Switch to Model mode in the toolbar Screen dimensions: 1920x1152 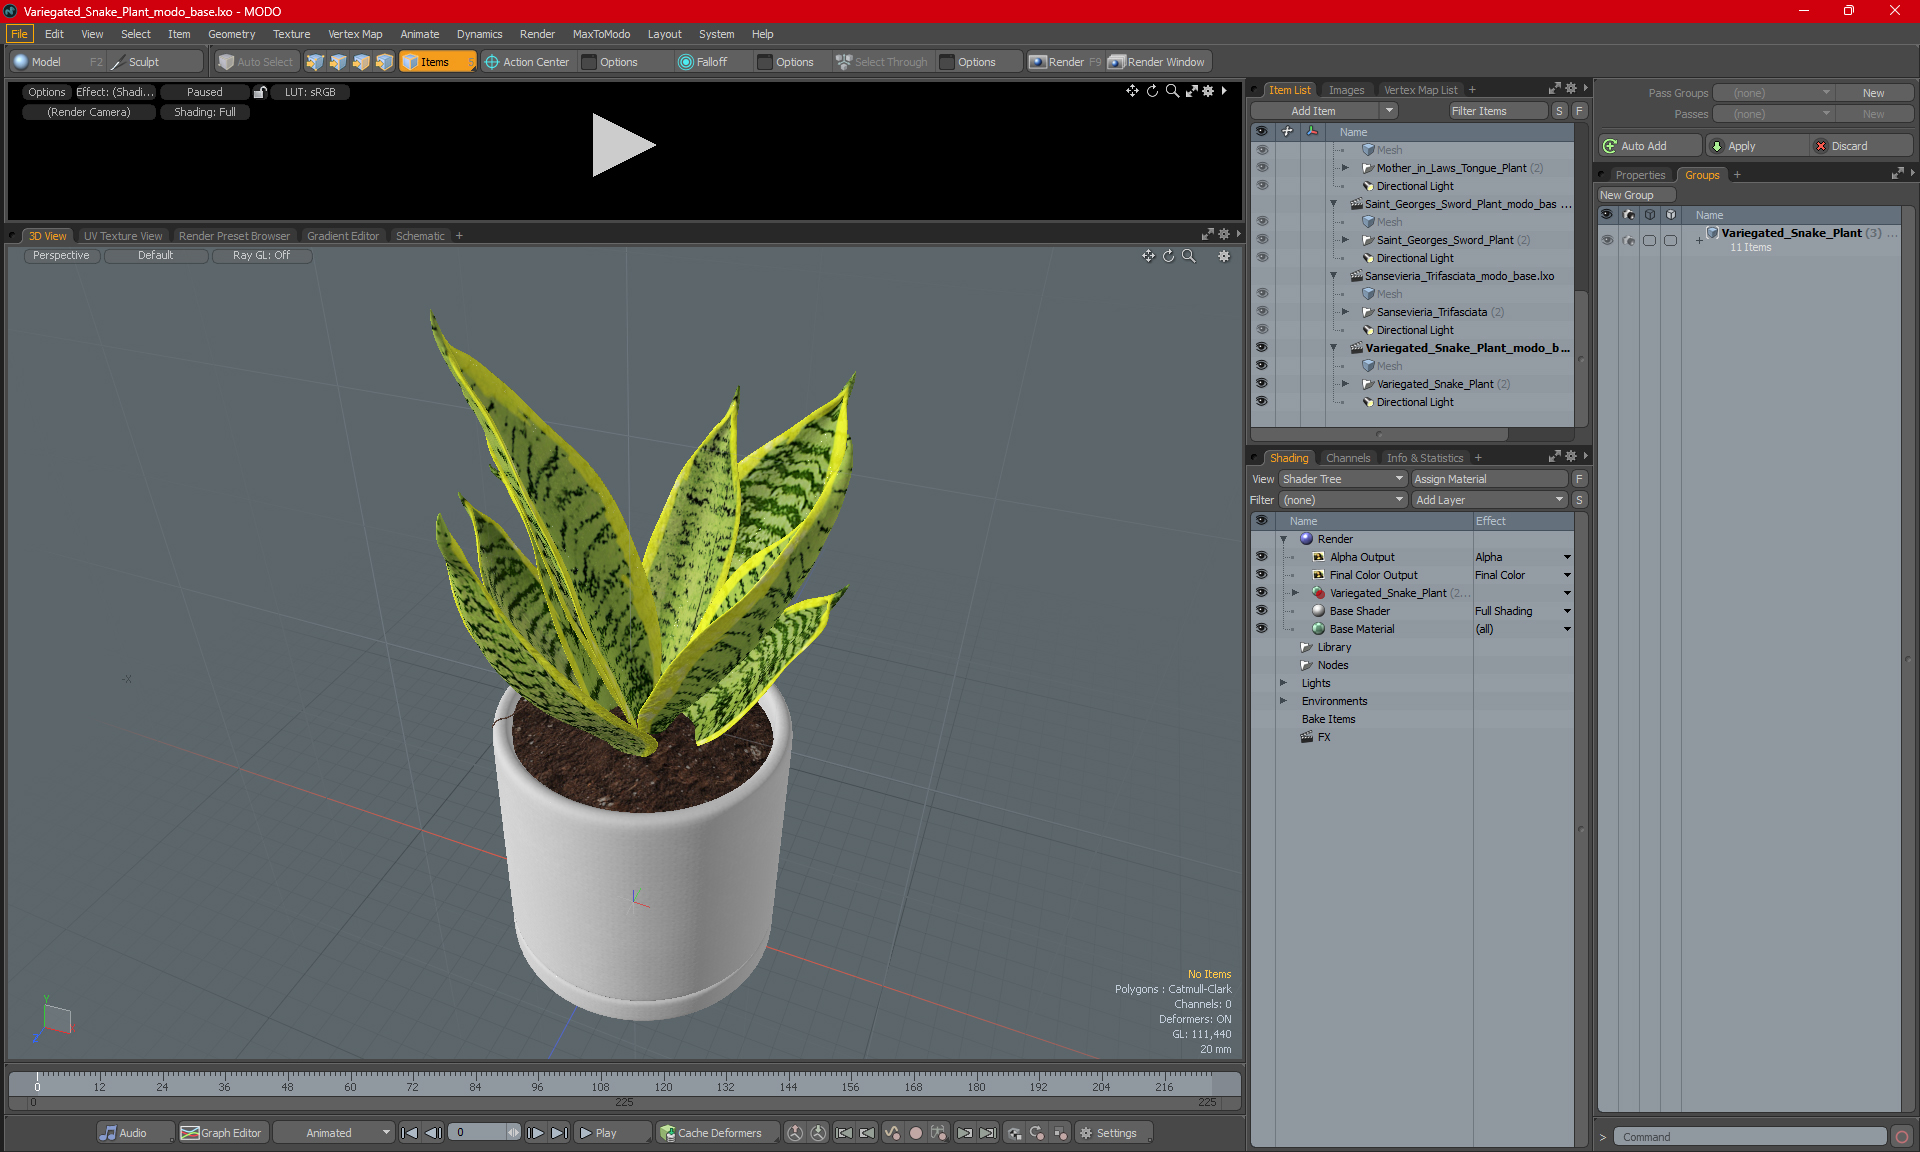click(x=46, y=62)
